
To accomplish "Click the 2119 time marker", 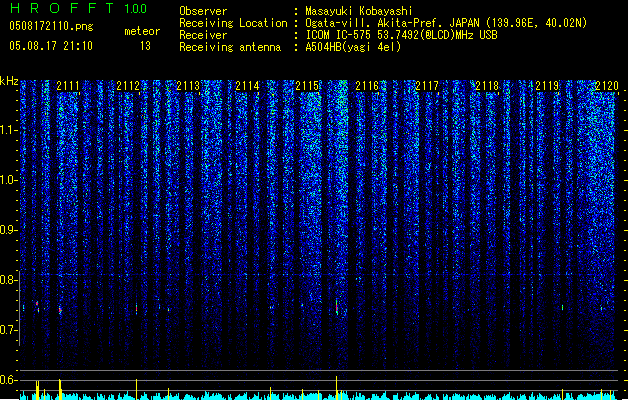I will pyautogui.click(x=547, y=86).
